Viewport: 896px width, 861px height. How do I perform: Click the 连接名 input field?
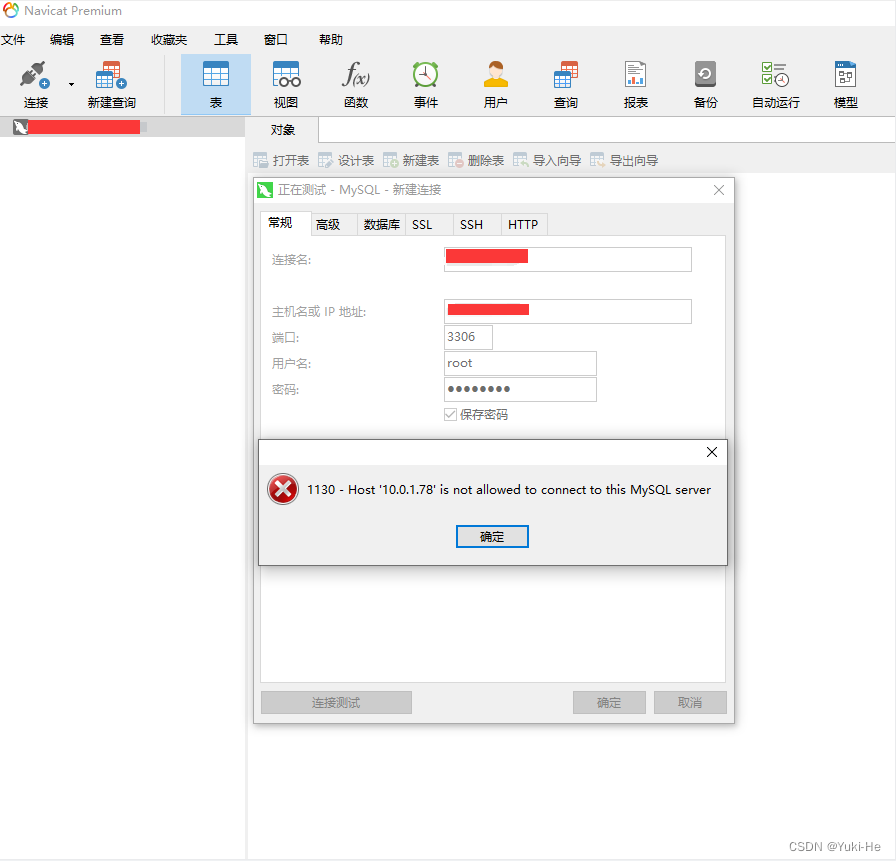pyautogui.click(x=567, y=259)
